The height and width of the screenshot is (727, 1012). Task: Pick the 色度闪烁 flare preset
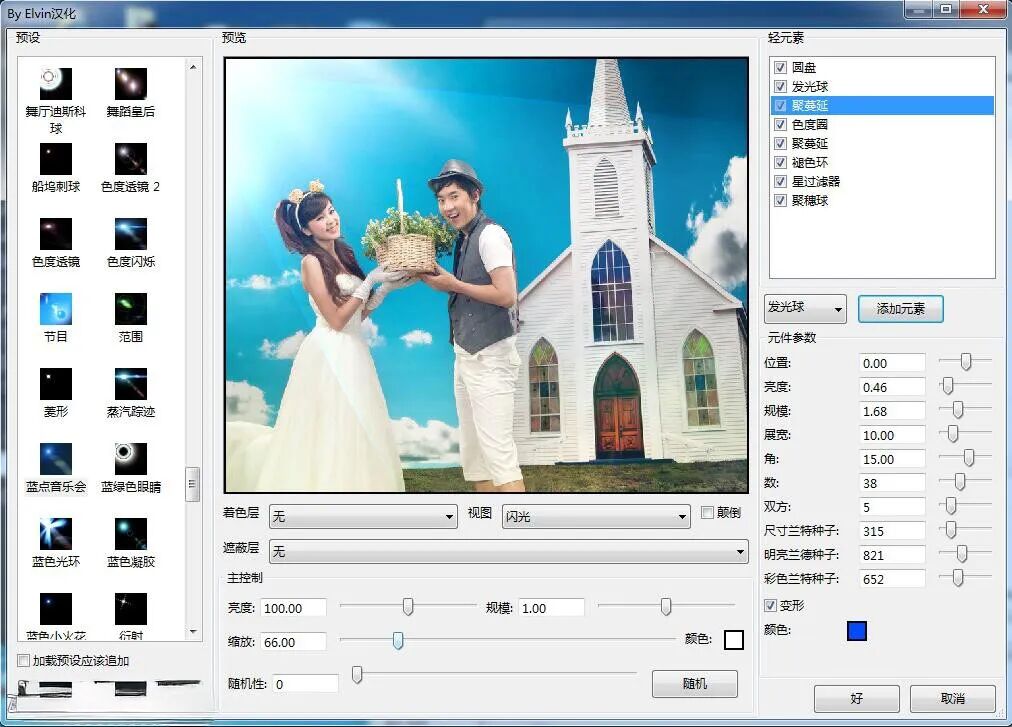click(x=131, y=233)
